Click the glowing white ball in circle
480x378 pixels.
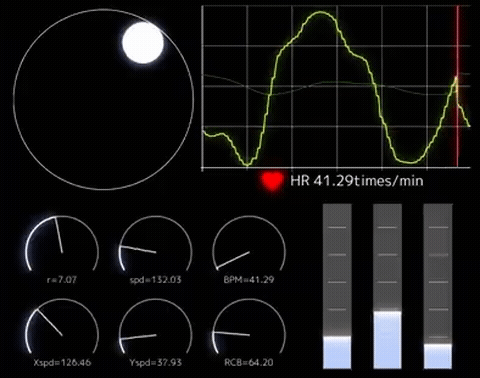click(143, 43)
